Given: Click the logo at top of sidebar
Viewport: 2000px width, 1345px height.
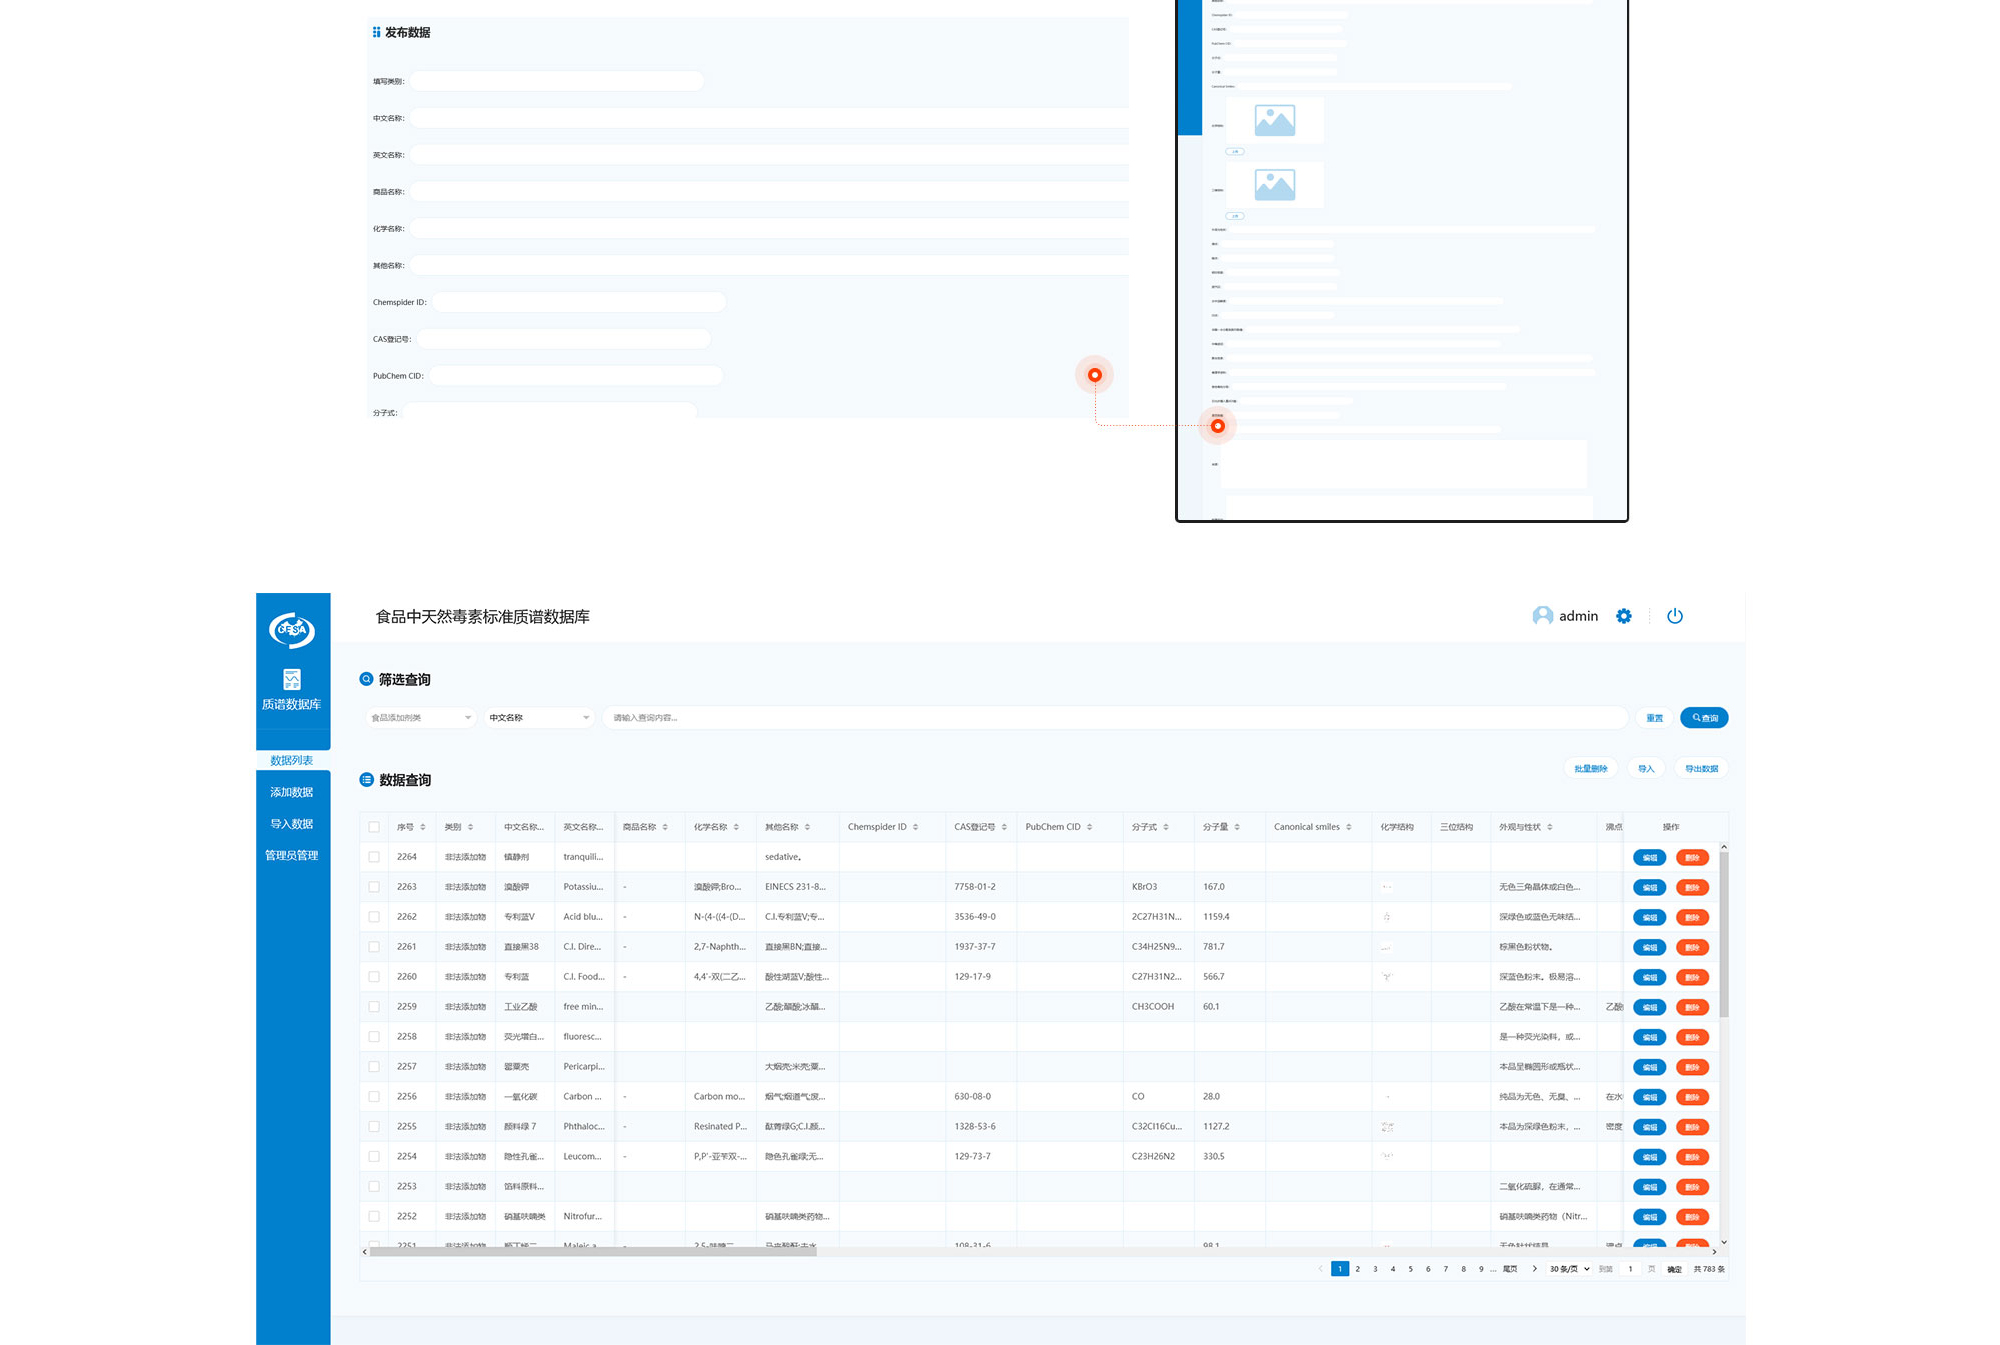Looking at the screenshot, I should coord(291,629).
